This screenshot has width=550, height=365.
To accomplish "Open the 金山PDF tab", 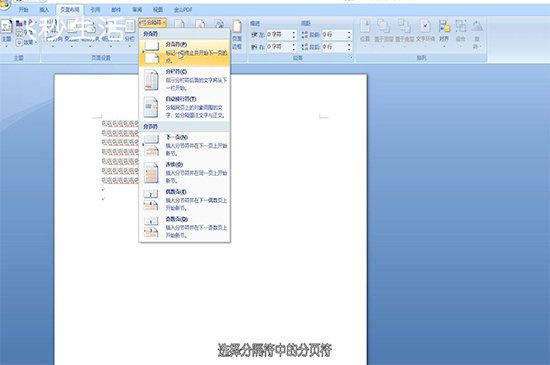I will click(x=183, y=10).
